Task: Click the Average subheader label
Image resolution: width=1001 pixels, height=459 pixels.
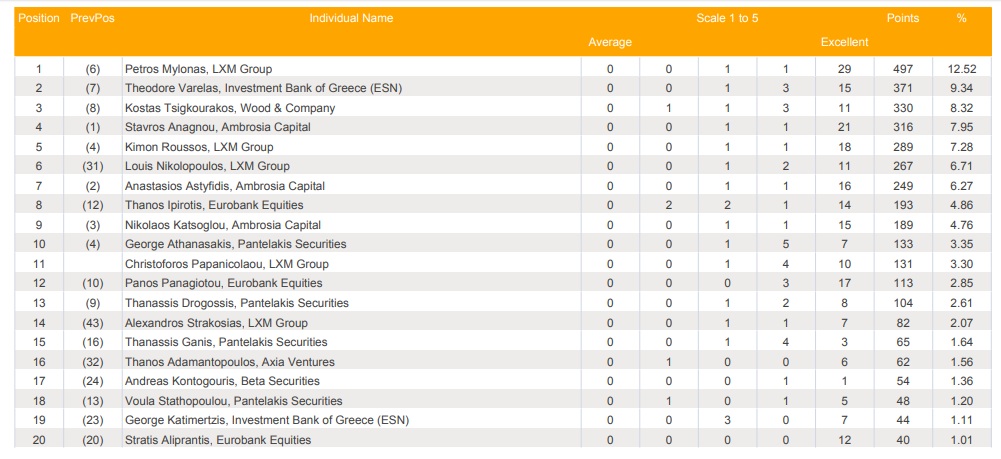Action: pos(610,42)
